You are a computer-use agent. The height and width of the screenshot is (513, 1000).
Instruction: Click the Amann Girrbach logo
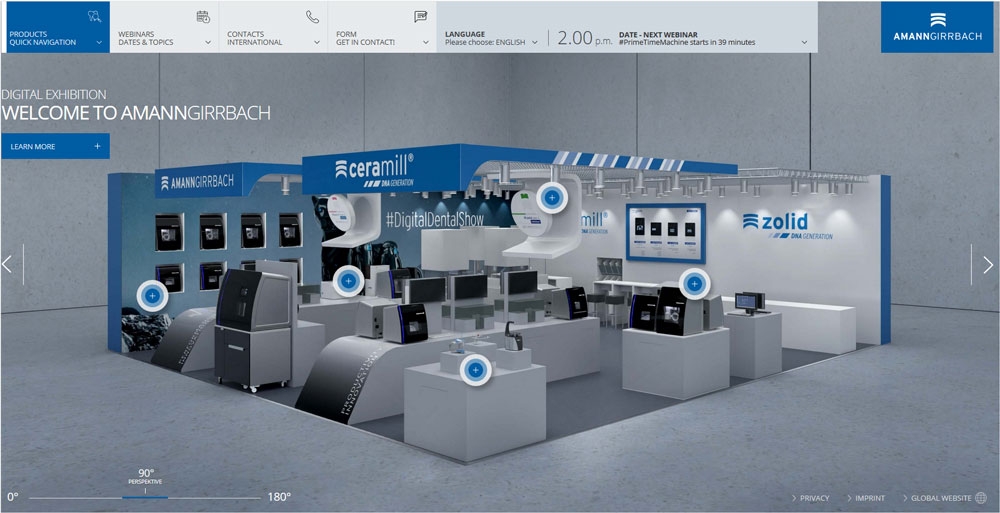[x=937, y=27]
